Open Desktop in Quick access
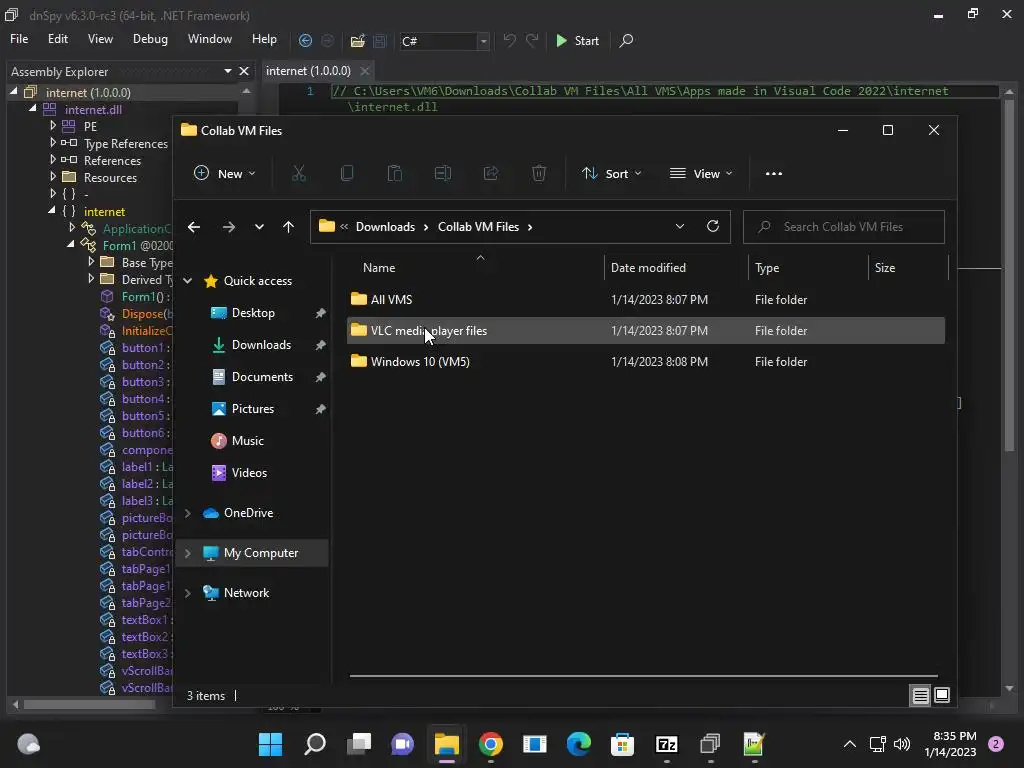 (x=253, y=313)
